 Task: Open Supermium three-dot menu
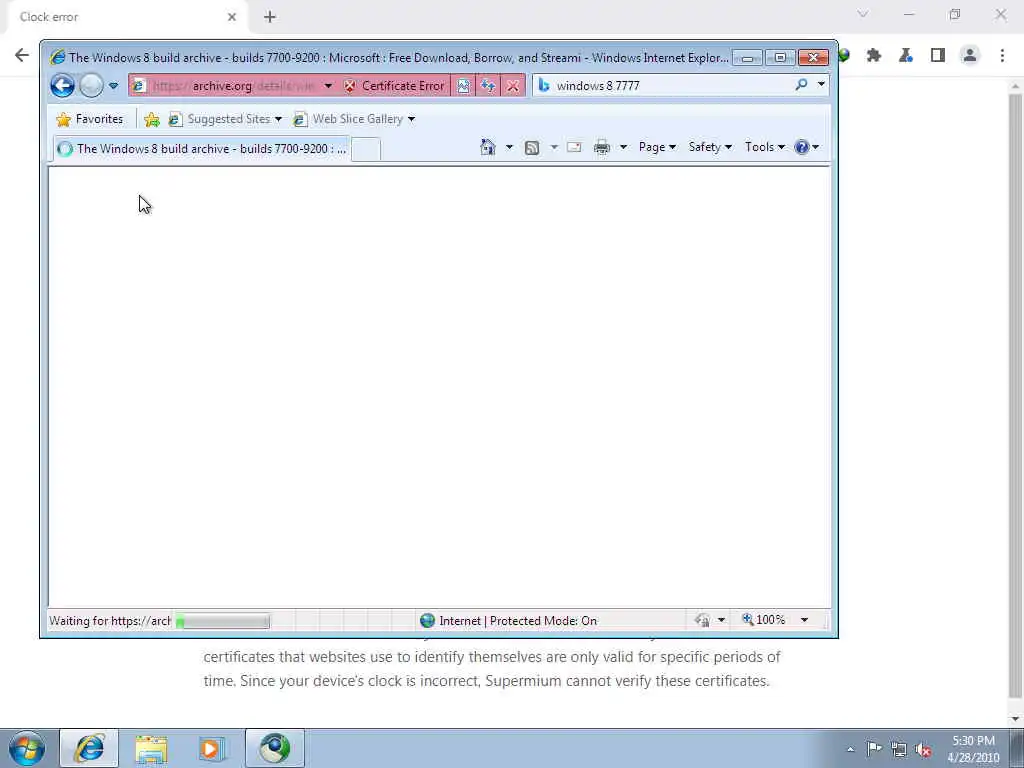(x=1002, y=56)
